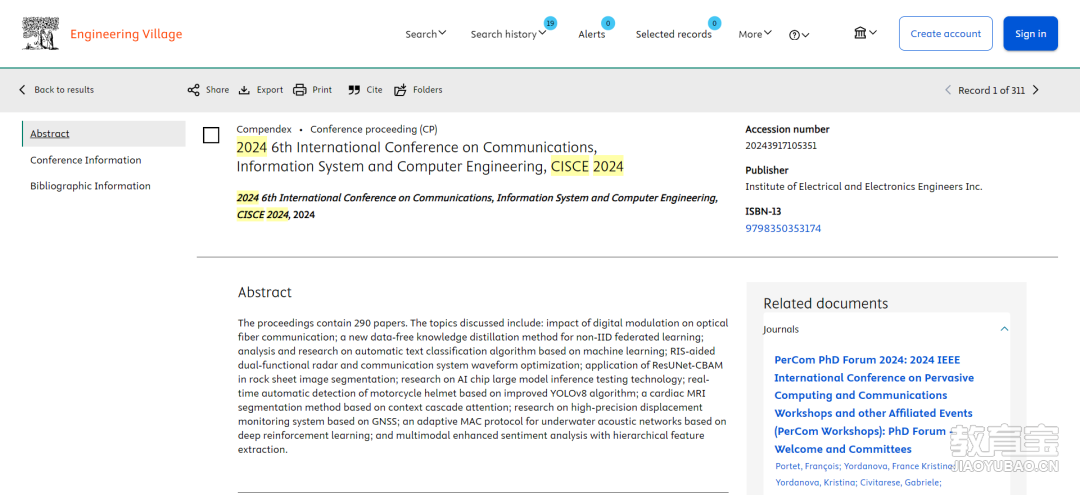Click the Compendex database label

tap(264, 129)
